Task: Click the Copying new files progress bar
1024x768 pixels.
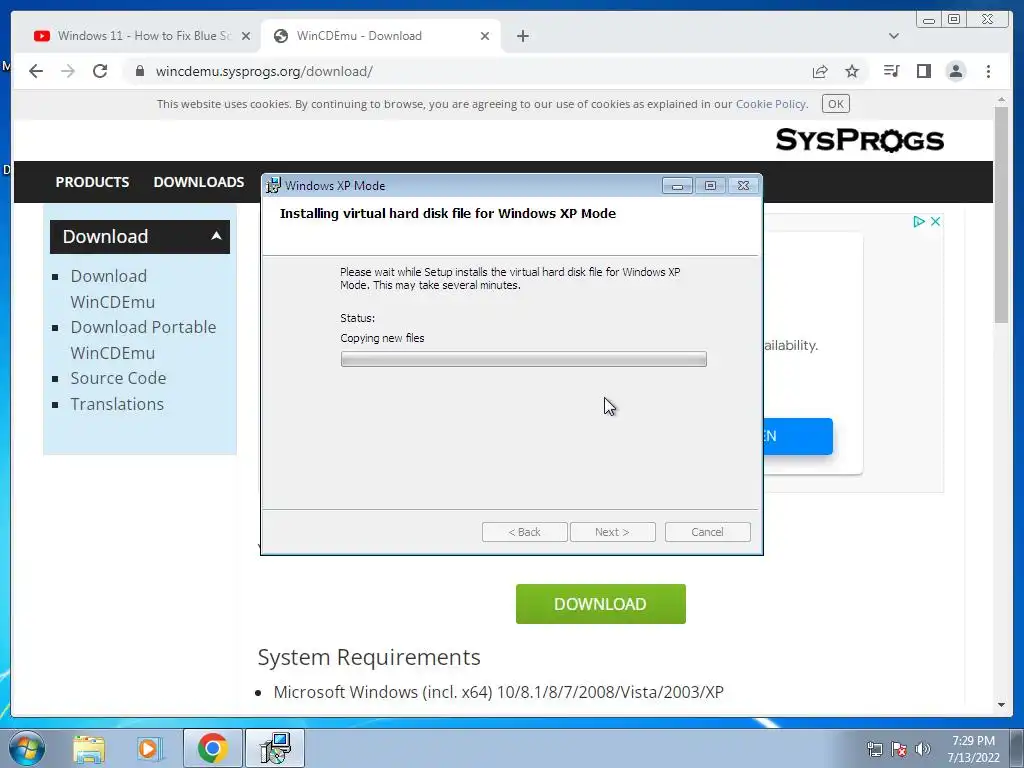Action: click(523, 359)
